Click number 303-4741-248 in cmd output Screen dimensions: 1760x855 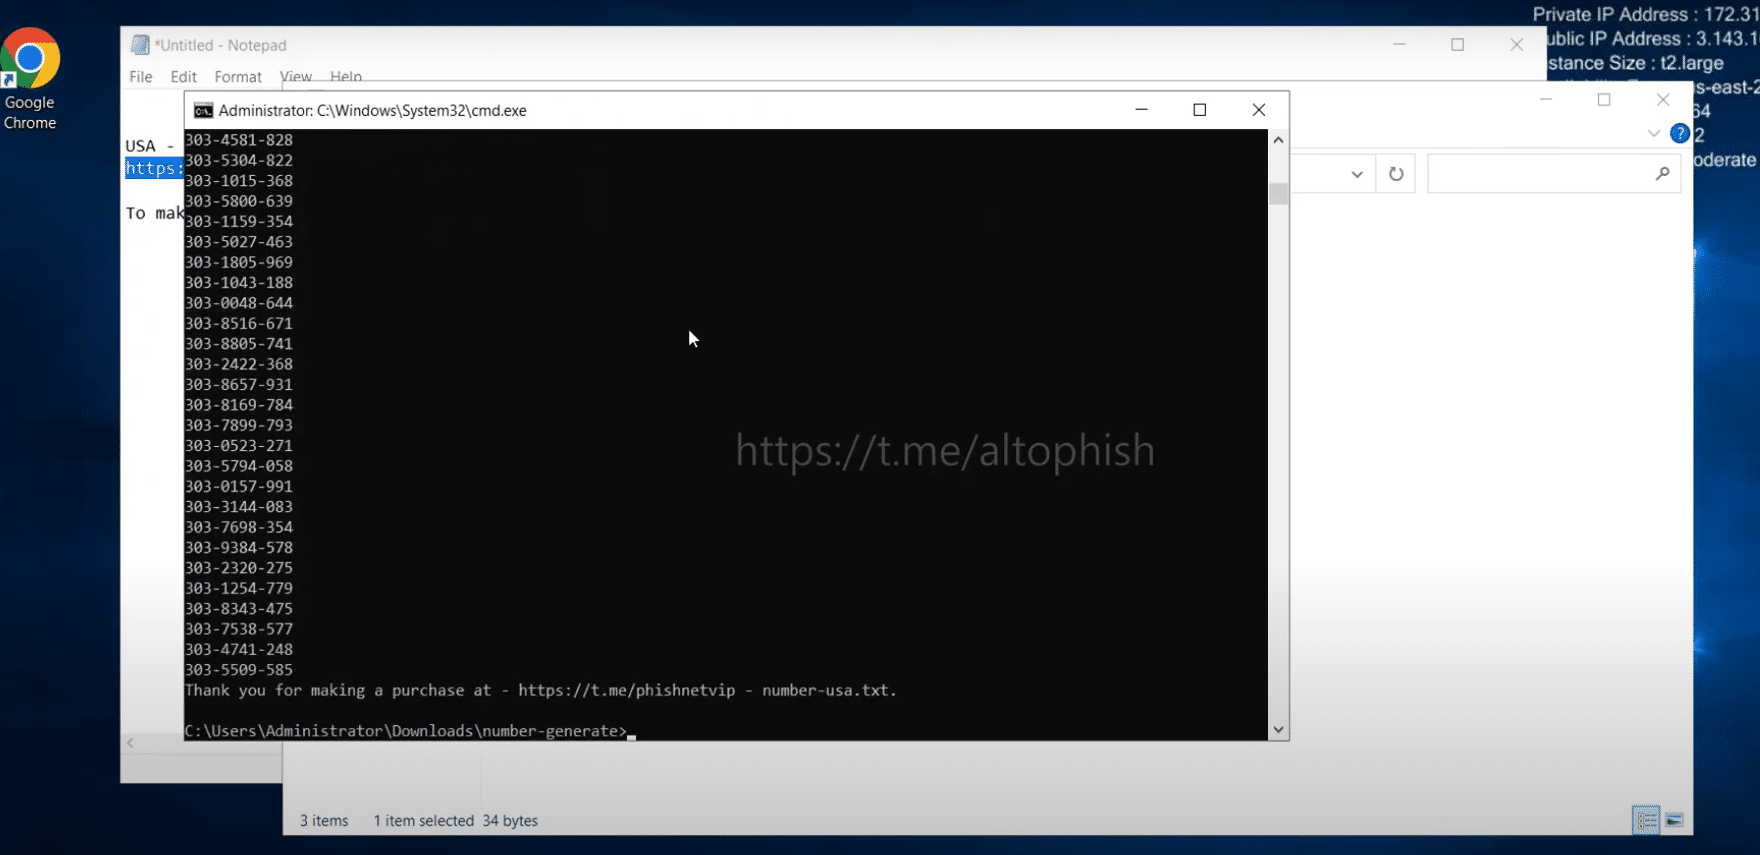[239, 650]
